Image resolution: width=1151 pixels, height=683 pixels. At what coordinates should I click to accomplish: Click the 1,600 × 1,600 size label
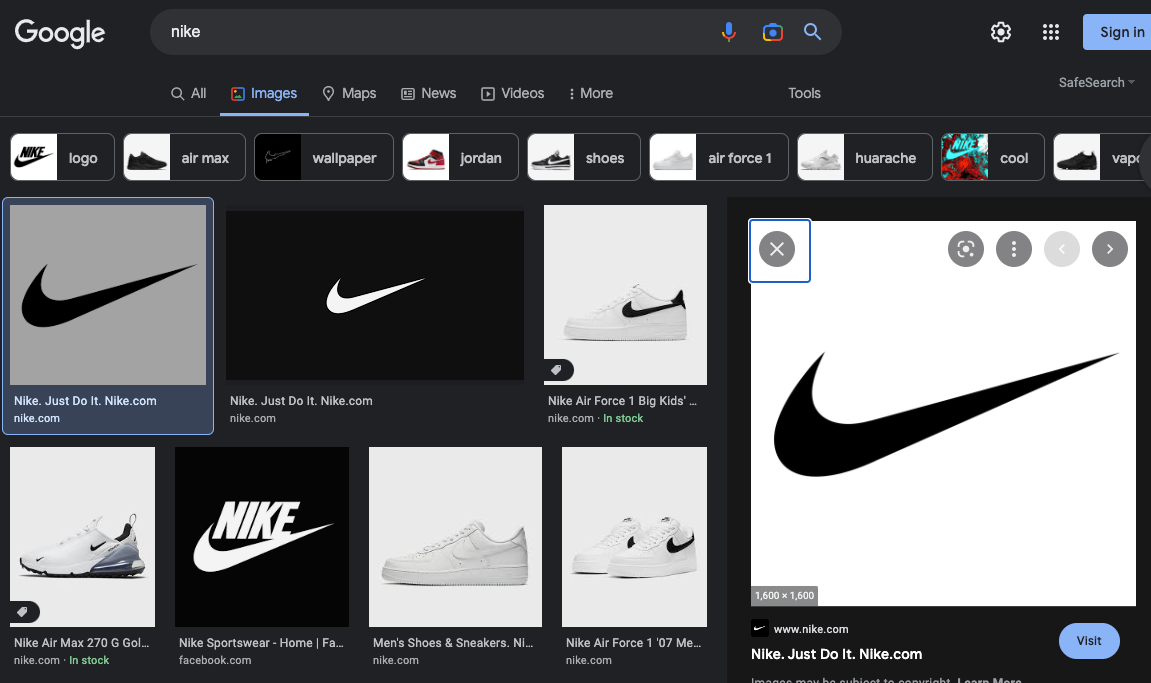(784, 596)
